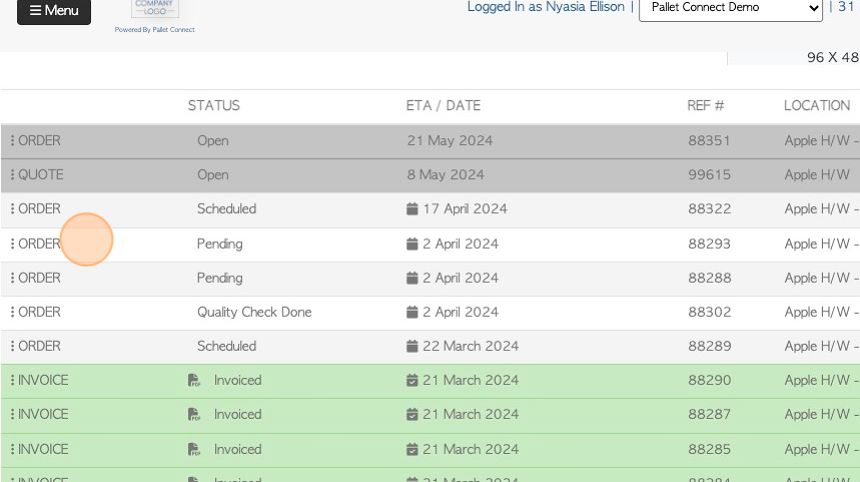This screenshot has width=860, height=482.
Task: Select reference number 88351
Action: coord(709,140)
